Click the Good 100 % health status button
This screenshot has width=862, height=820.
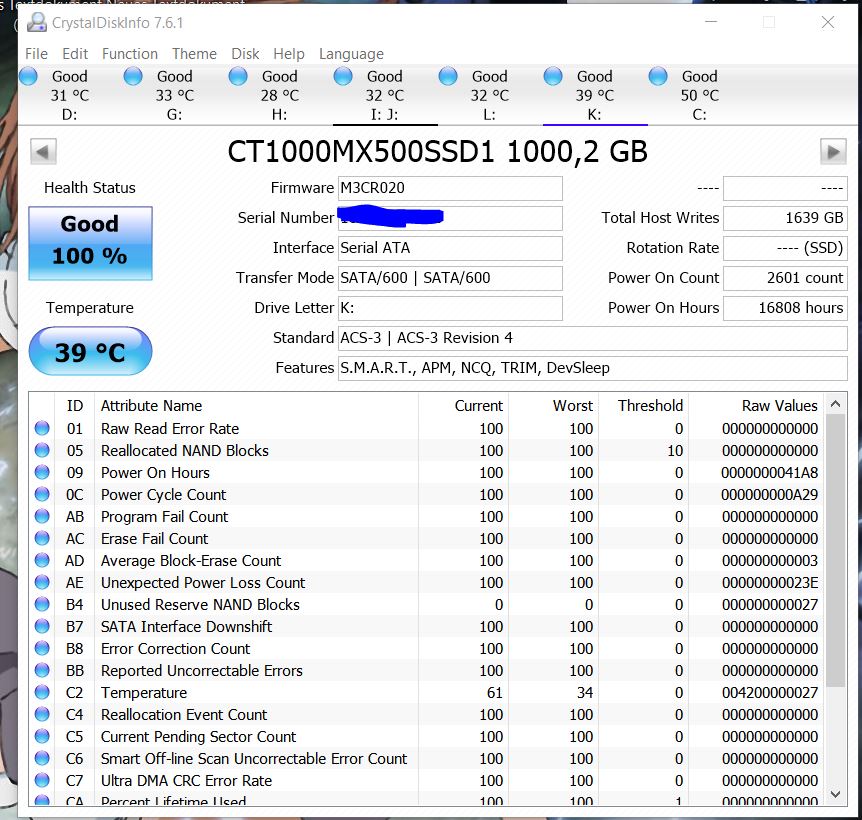[x=90, y=243]
